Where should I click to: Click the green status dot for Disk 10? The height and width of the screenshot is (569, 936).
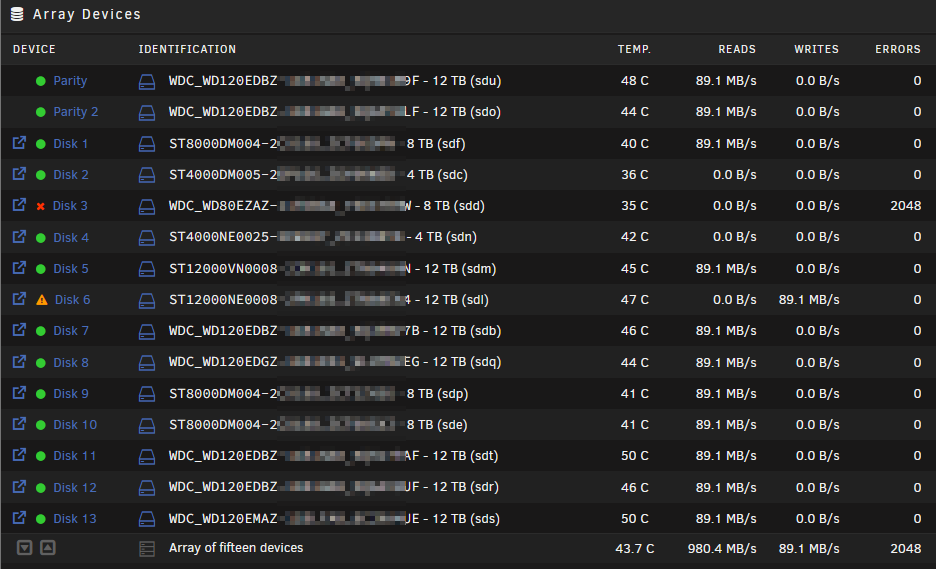click(x=41, y=425)
